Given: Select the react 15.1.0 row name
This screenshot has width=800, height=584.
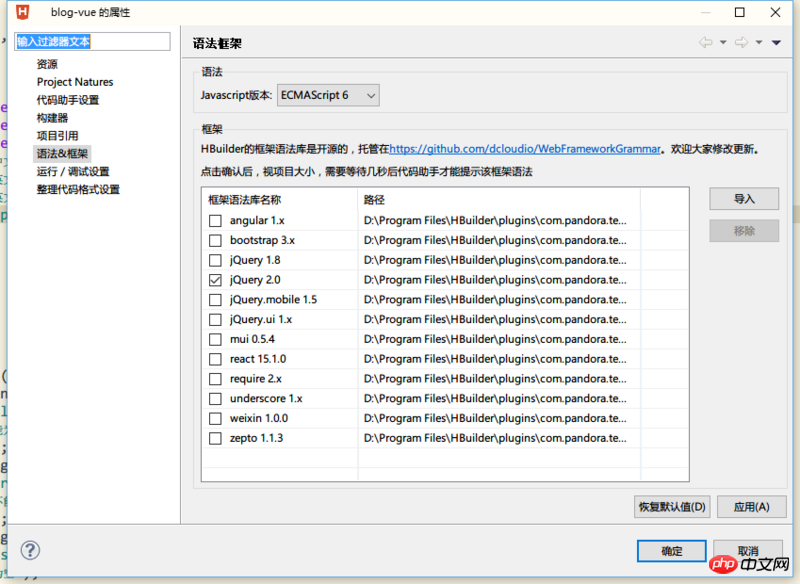Looking at the screenshot, I should click(x=258, y=359).
